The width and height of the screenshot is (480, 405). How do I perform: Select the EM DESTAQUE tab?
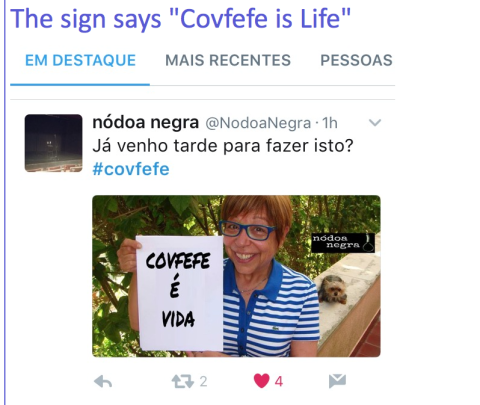pyautogui.click(x=80, y=60)
